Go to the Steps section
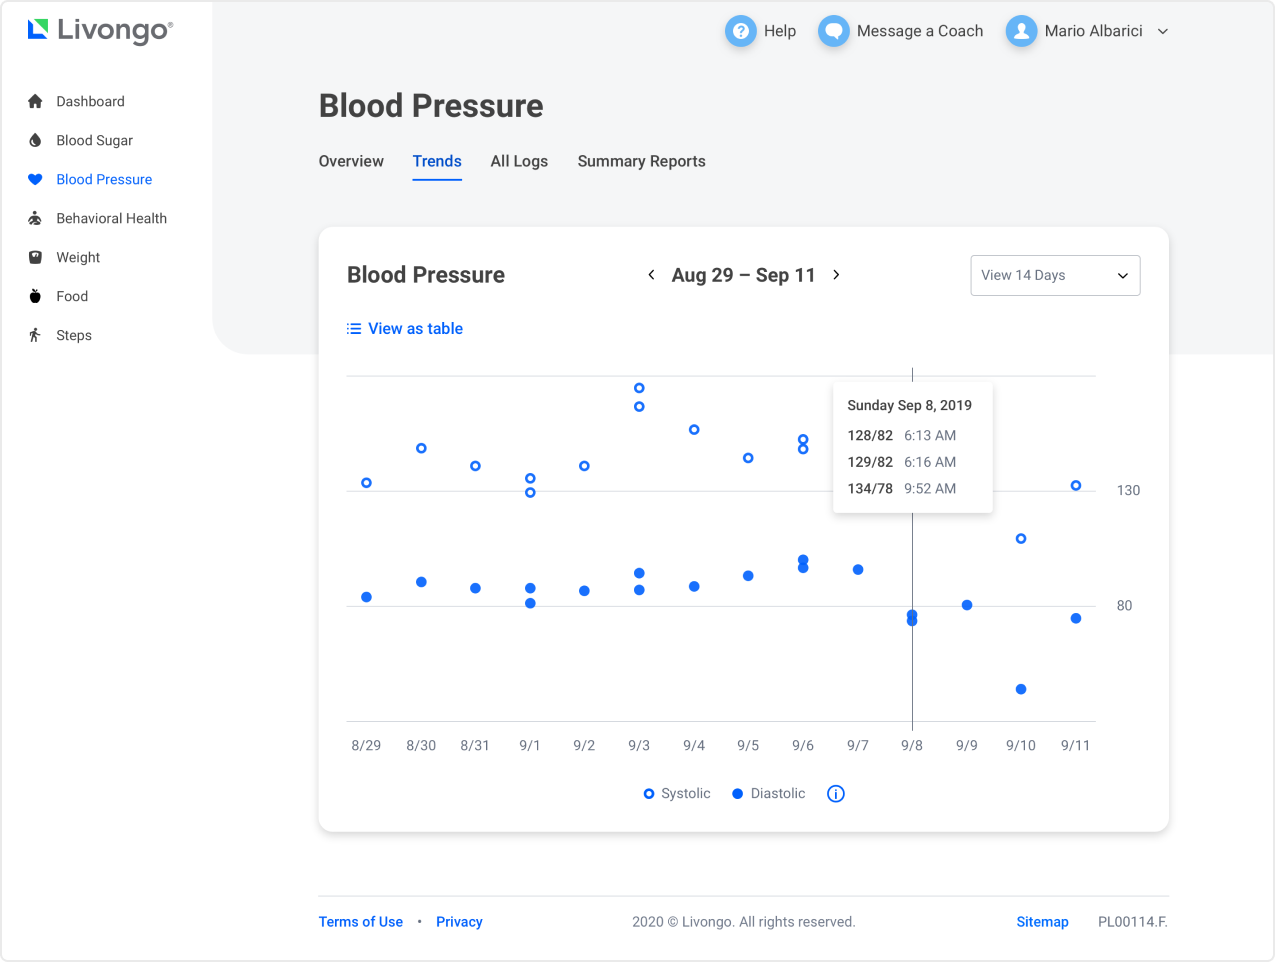 [x=74, y=335]
